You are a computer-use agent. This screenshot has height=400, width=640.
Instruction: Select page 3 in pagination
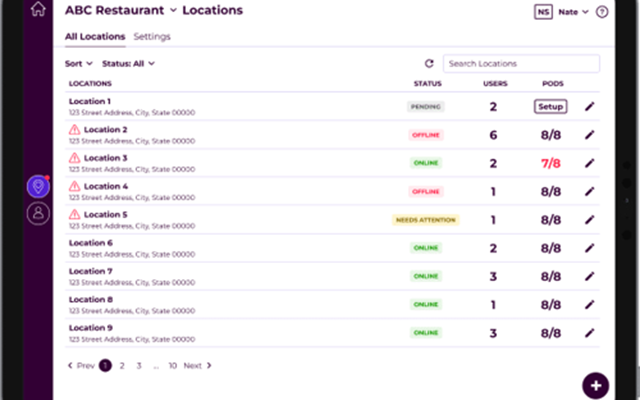(x=139, y=365)
